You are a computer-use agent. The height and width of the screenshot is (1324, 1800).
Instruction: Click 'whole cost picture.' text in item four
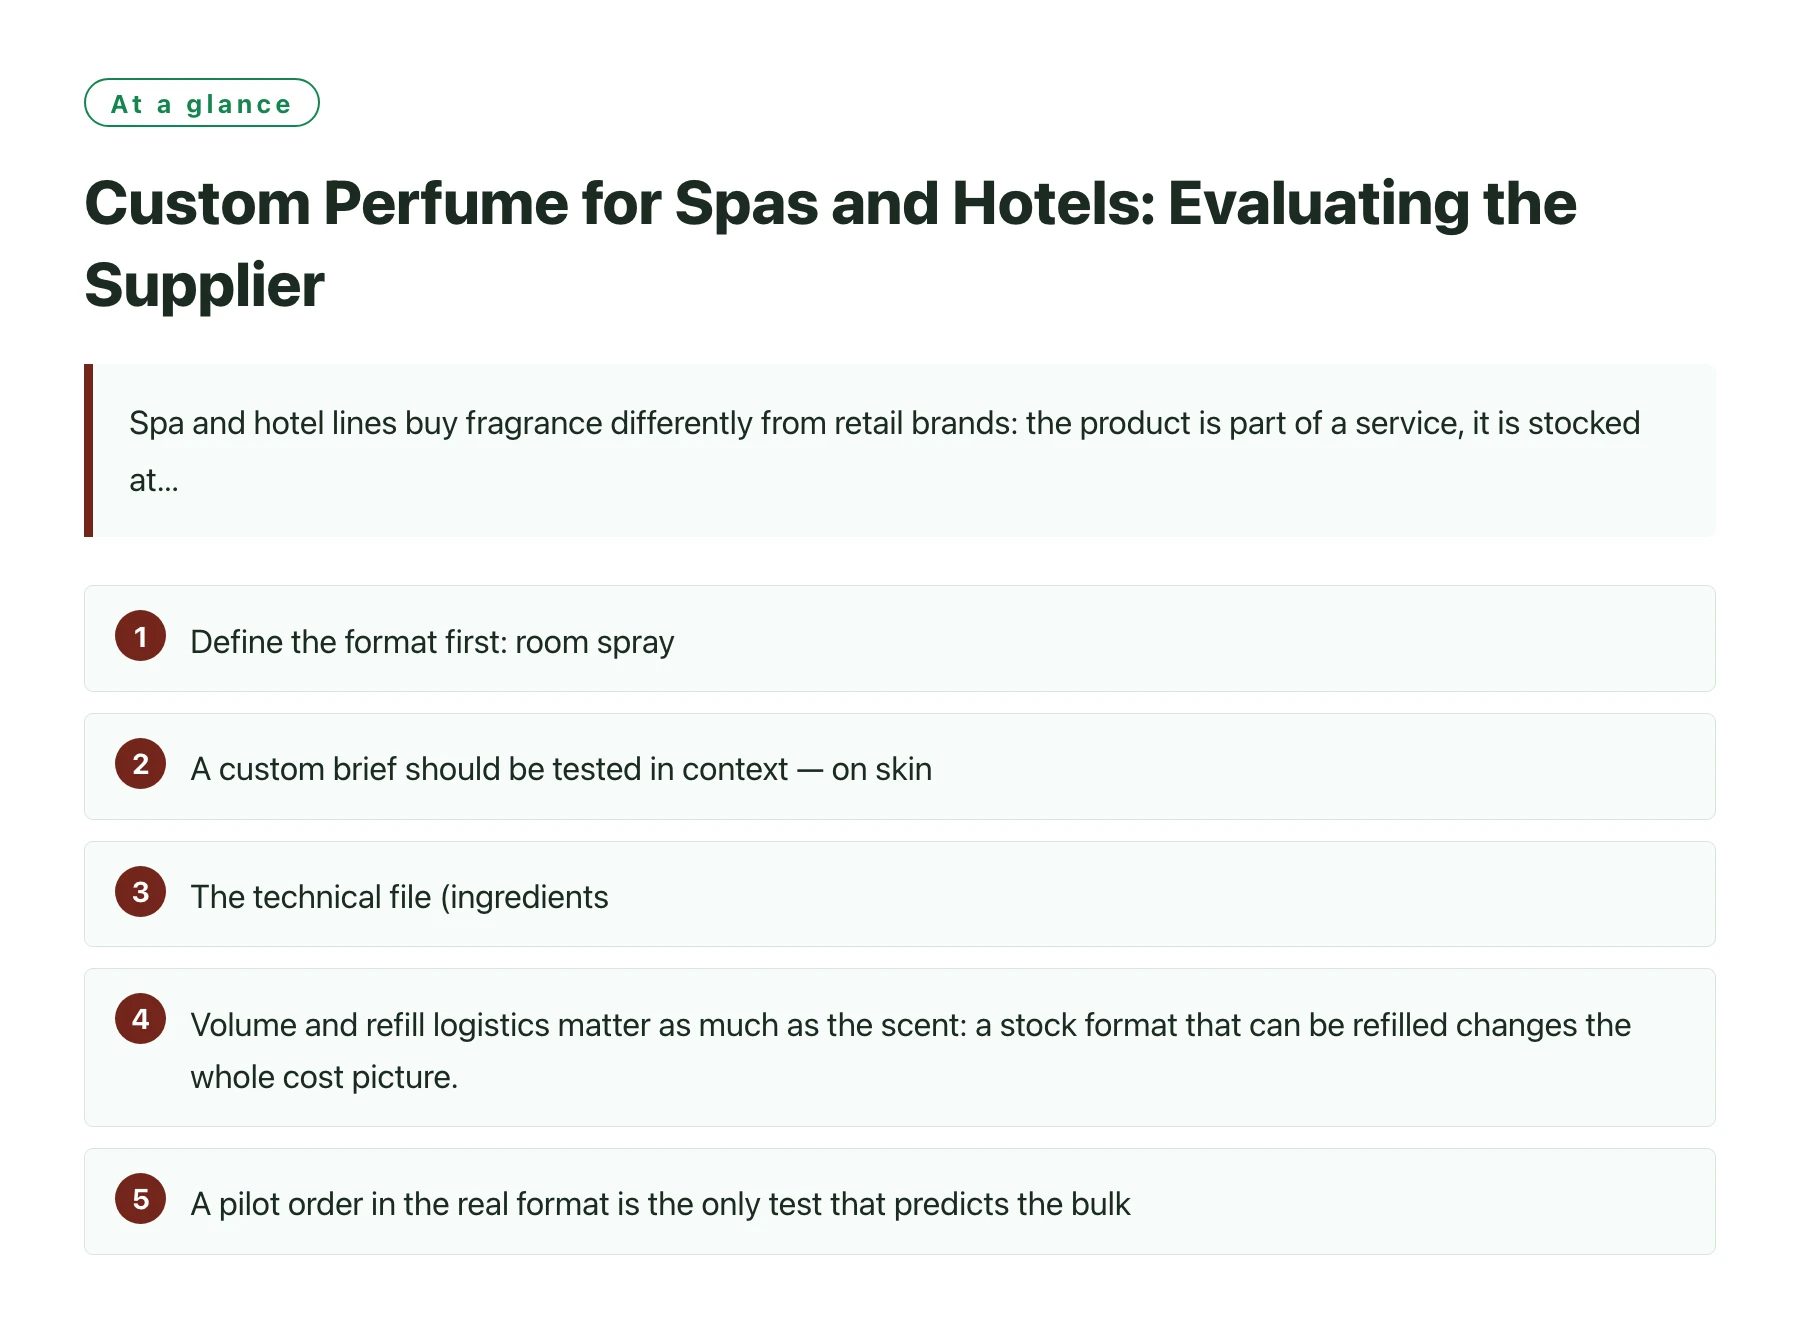(x=324, y=1077)
